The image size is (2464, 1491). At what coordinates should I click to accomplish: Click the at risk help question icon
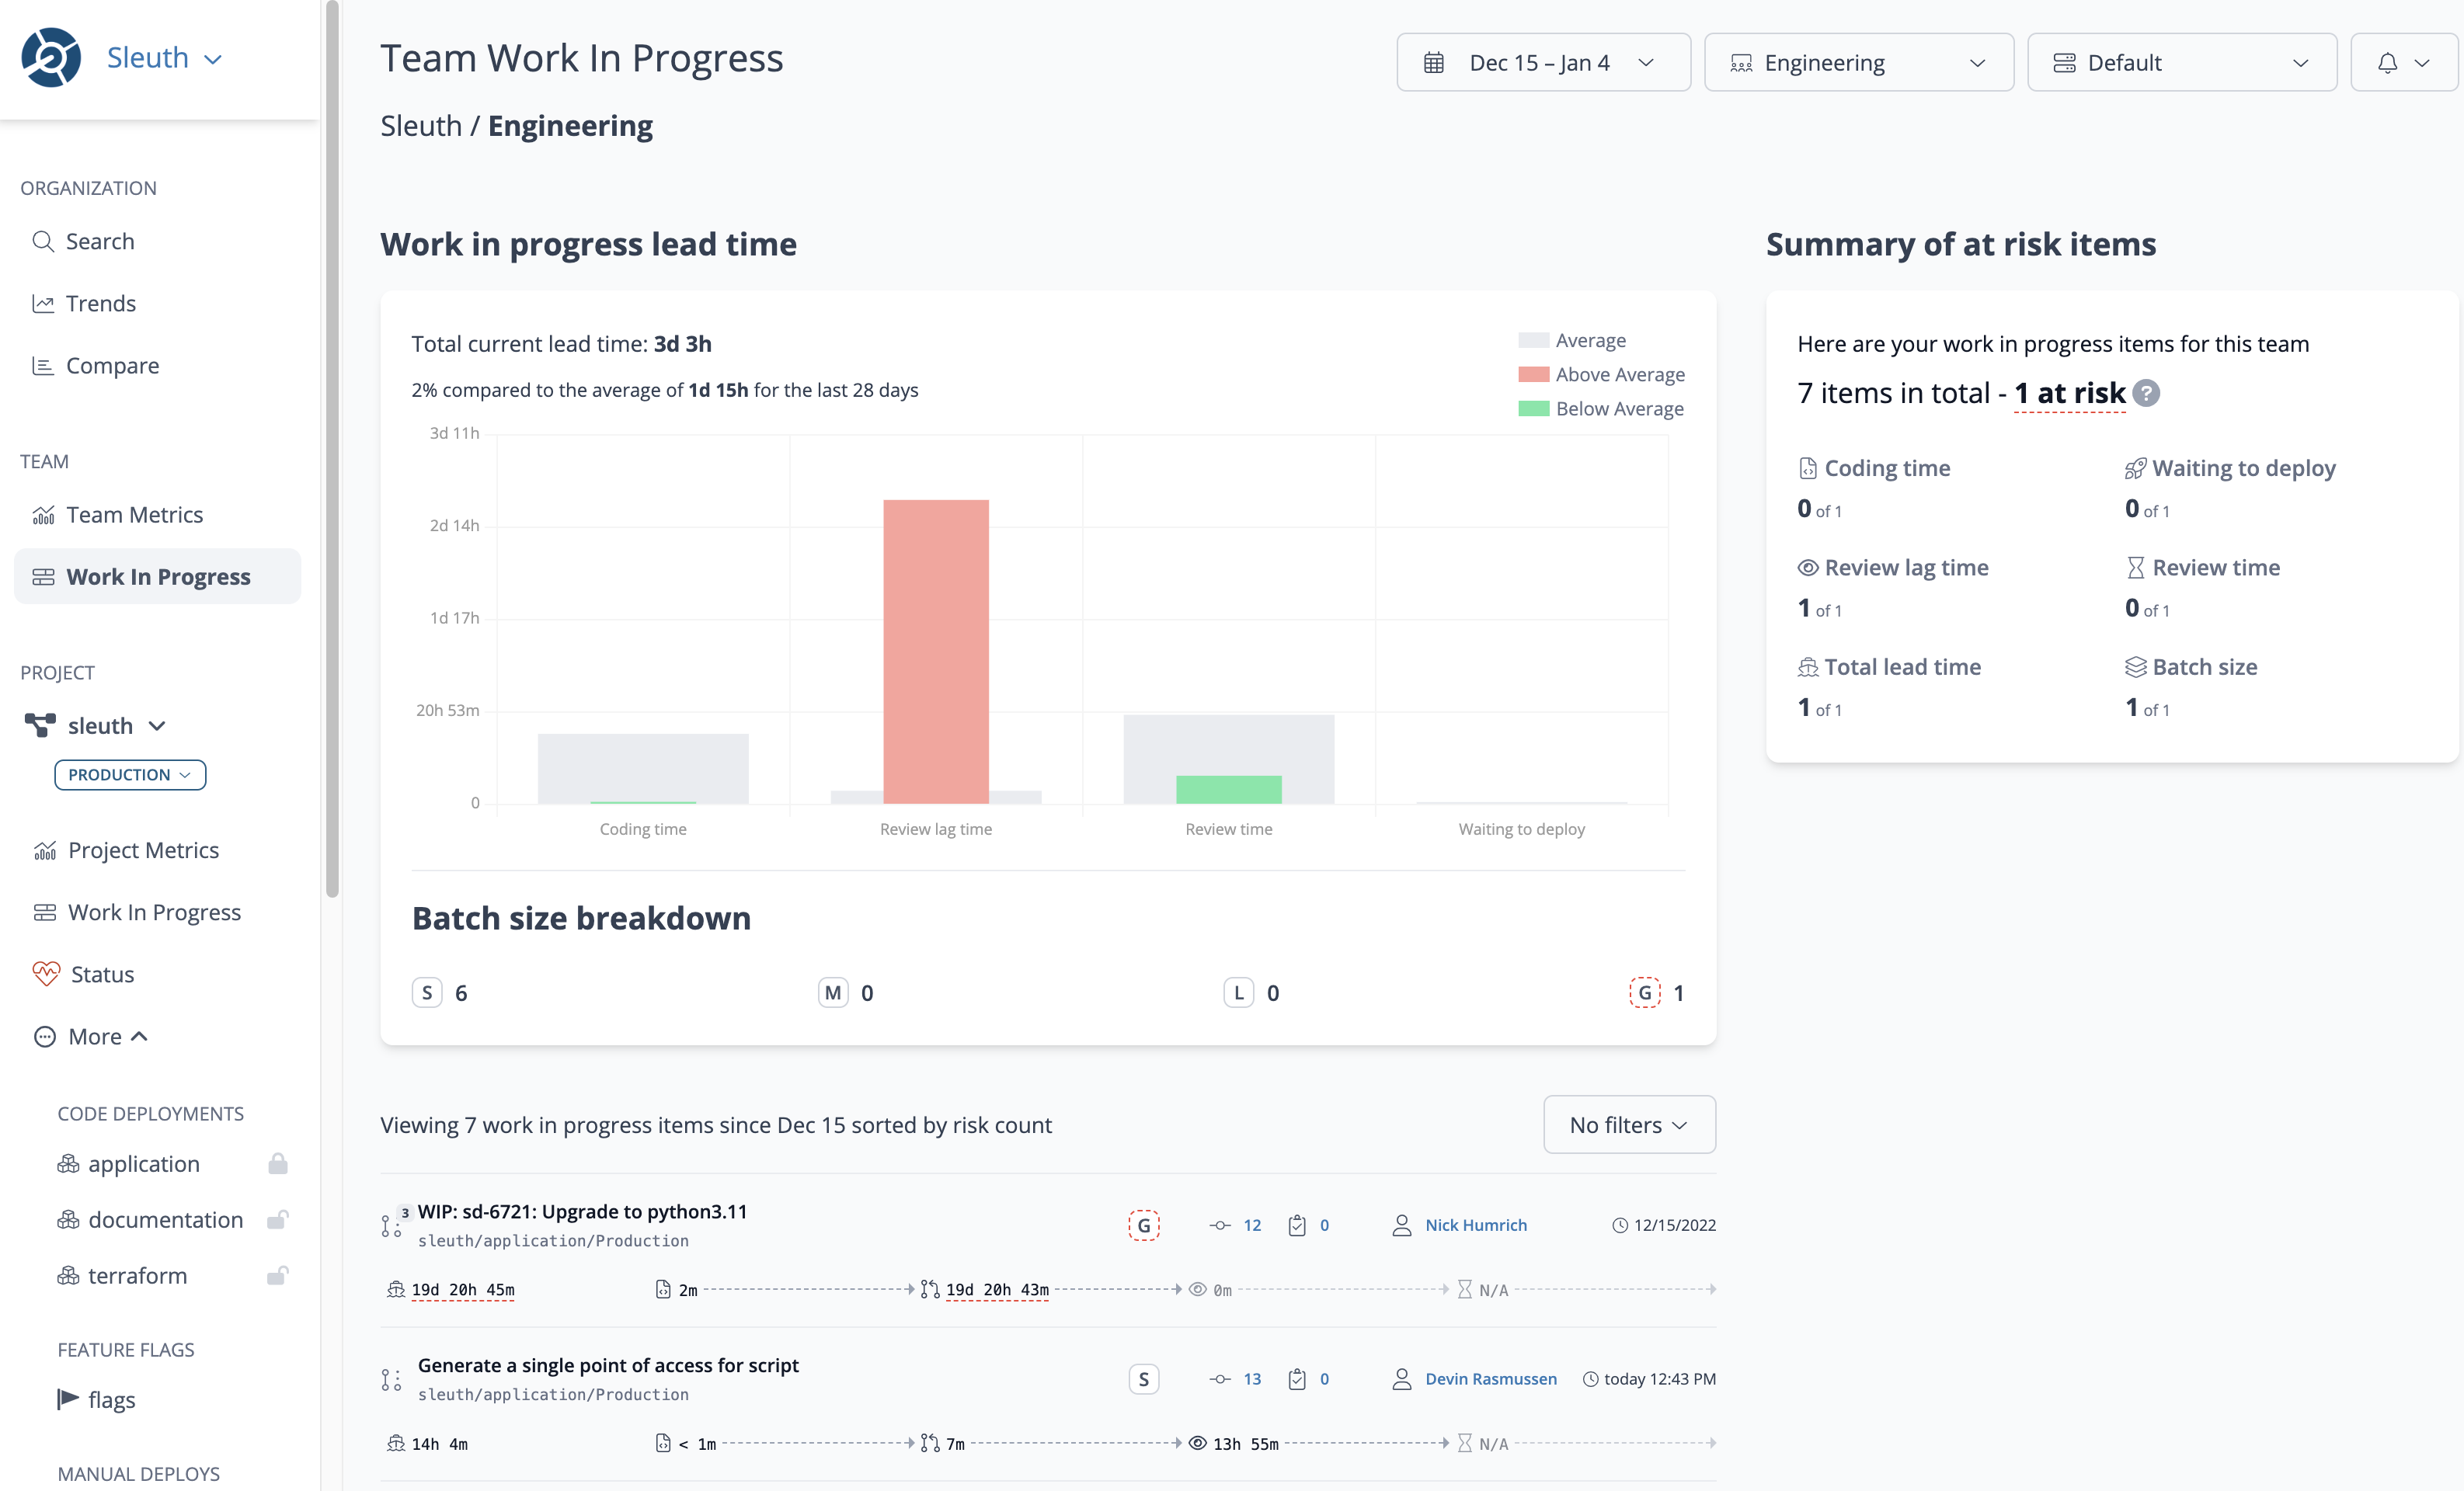coord(2146,393)
